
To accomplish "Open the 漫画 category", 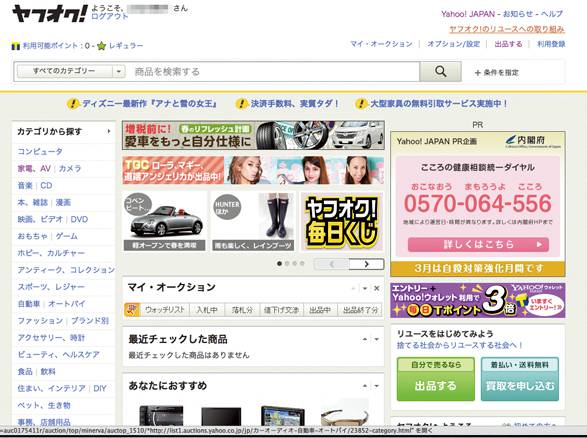I will click(63, 203).
